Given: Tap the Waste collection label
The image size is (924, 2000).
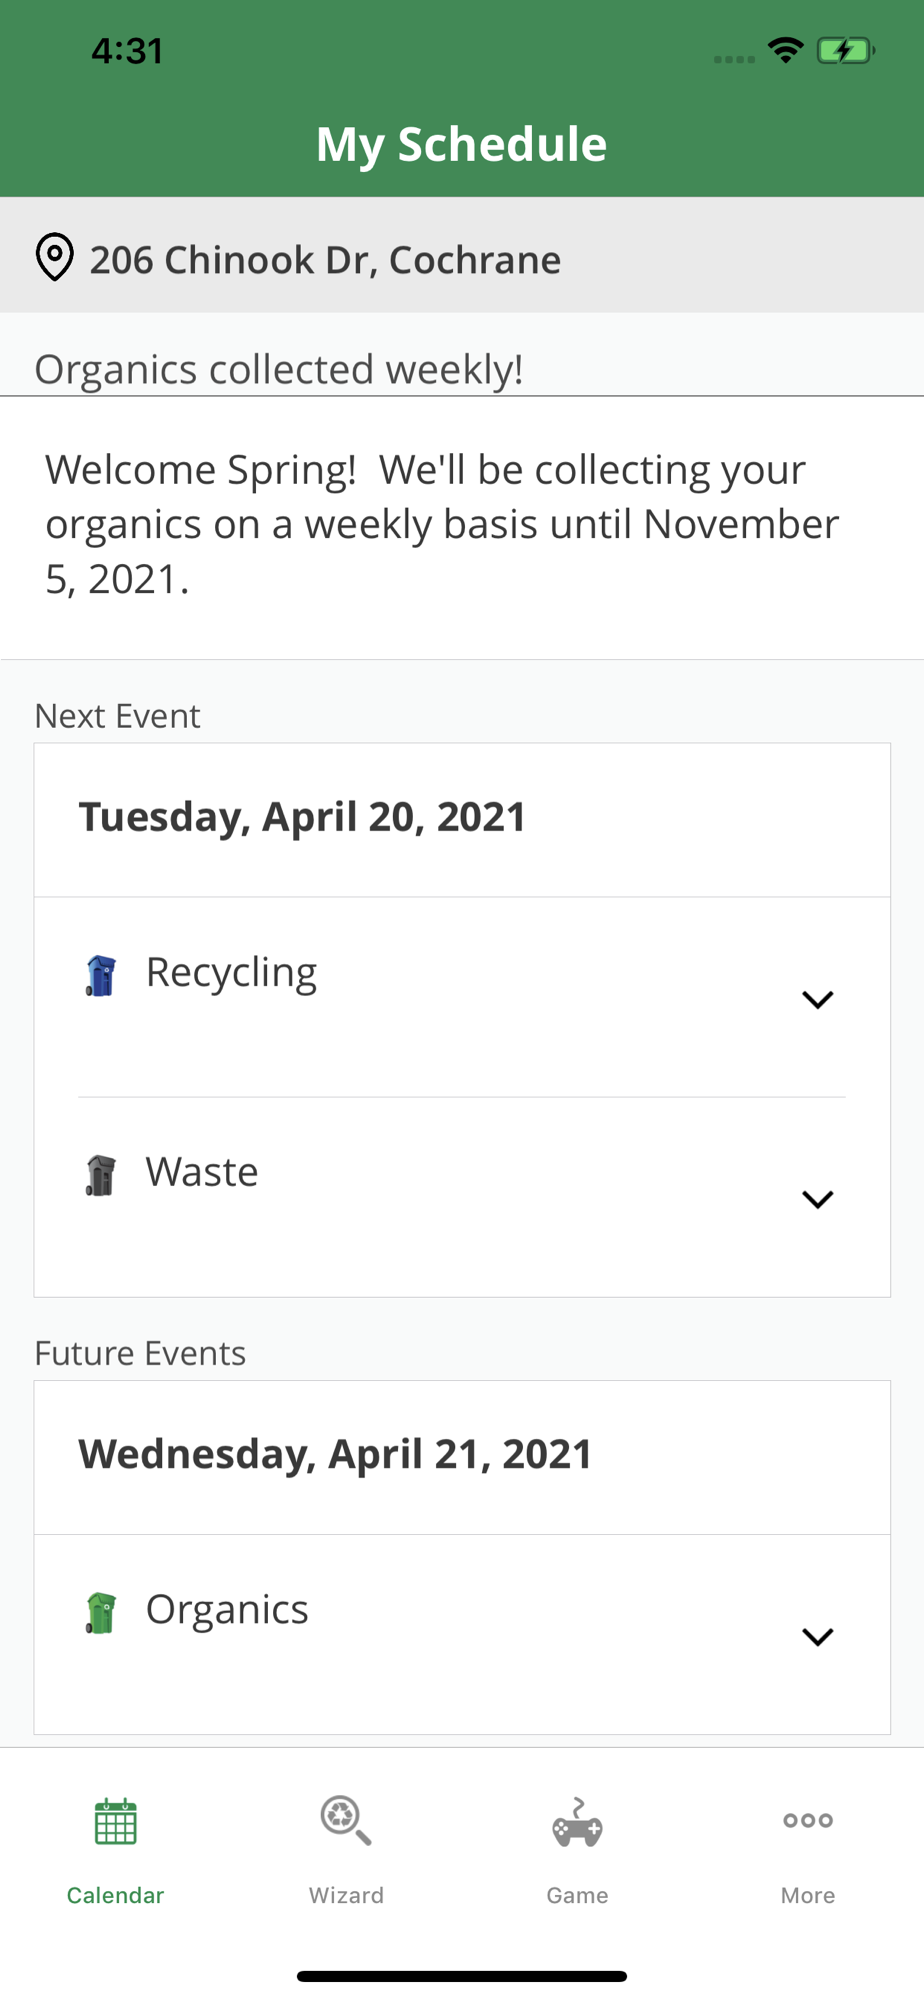Looking at the screenshot, I should coord(202,1172).
